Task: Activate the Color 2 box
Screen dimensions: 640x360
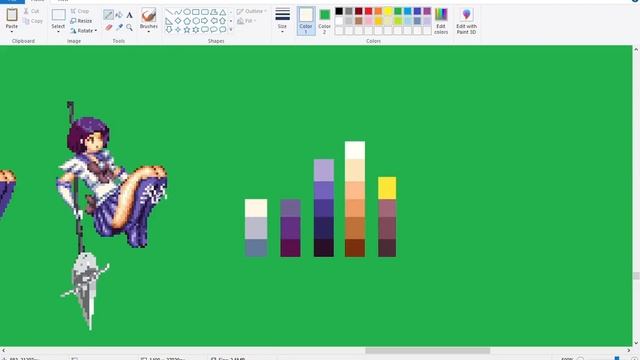Action: [x=324, y=21]
